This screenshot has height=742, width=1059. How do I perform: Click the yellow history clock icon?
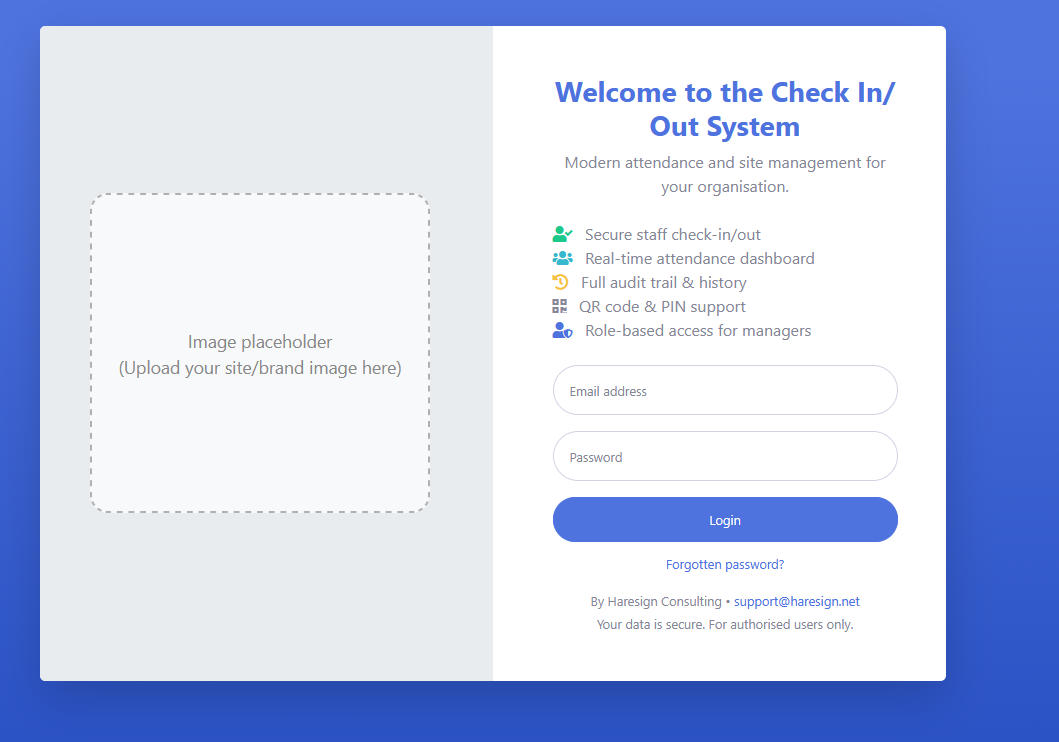click(x=560, y=283)
